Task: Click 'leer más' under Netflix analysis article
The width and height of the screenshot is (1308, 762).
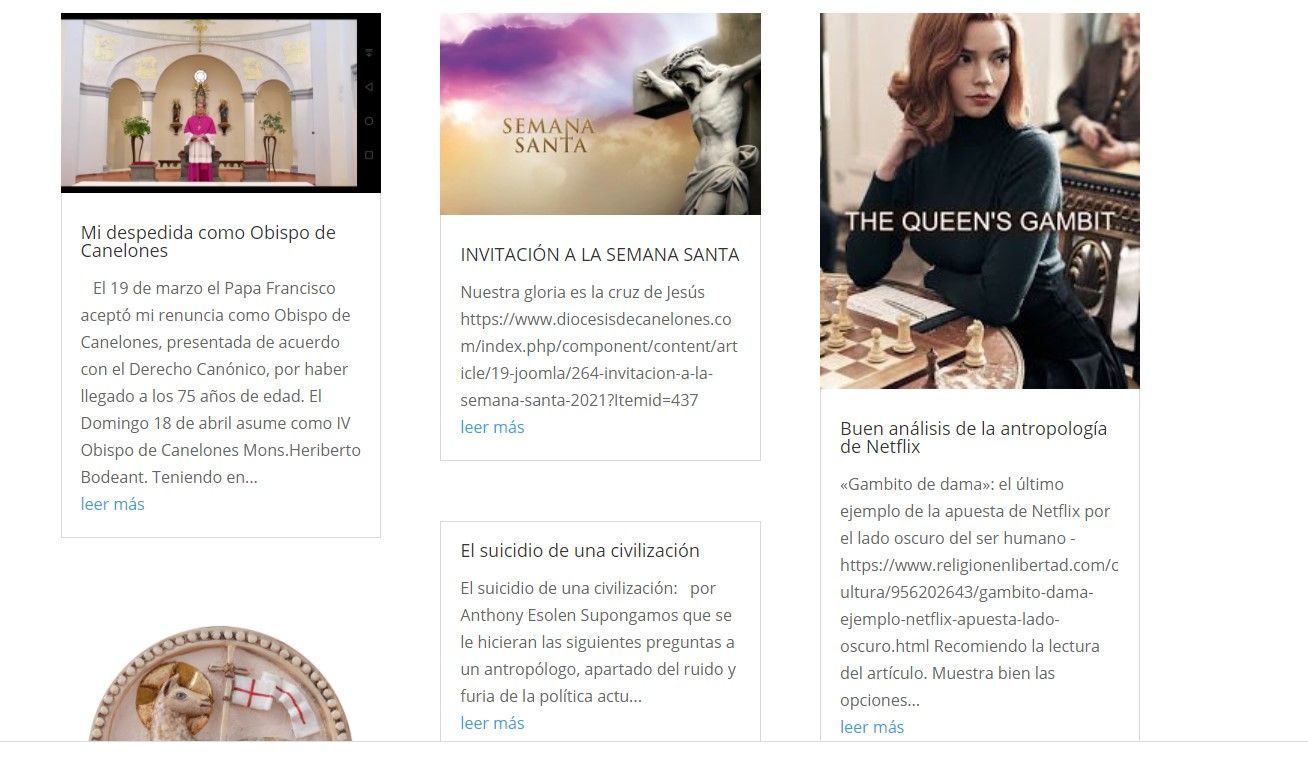Action: (872, 727)
